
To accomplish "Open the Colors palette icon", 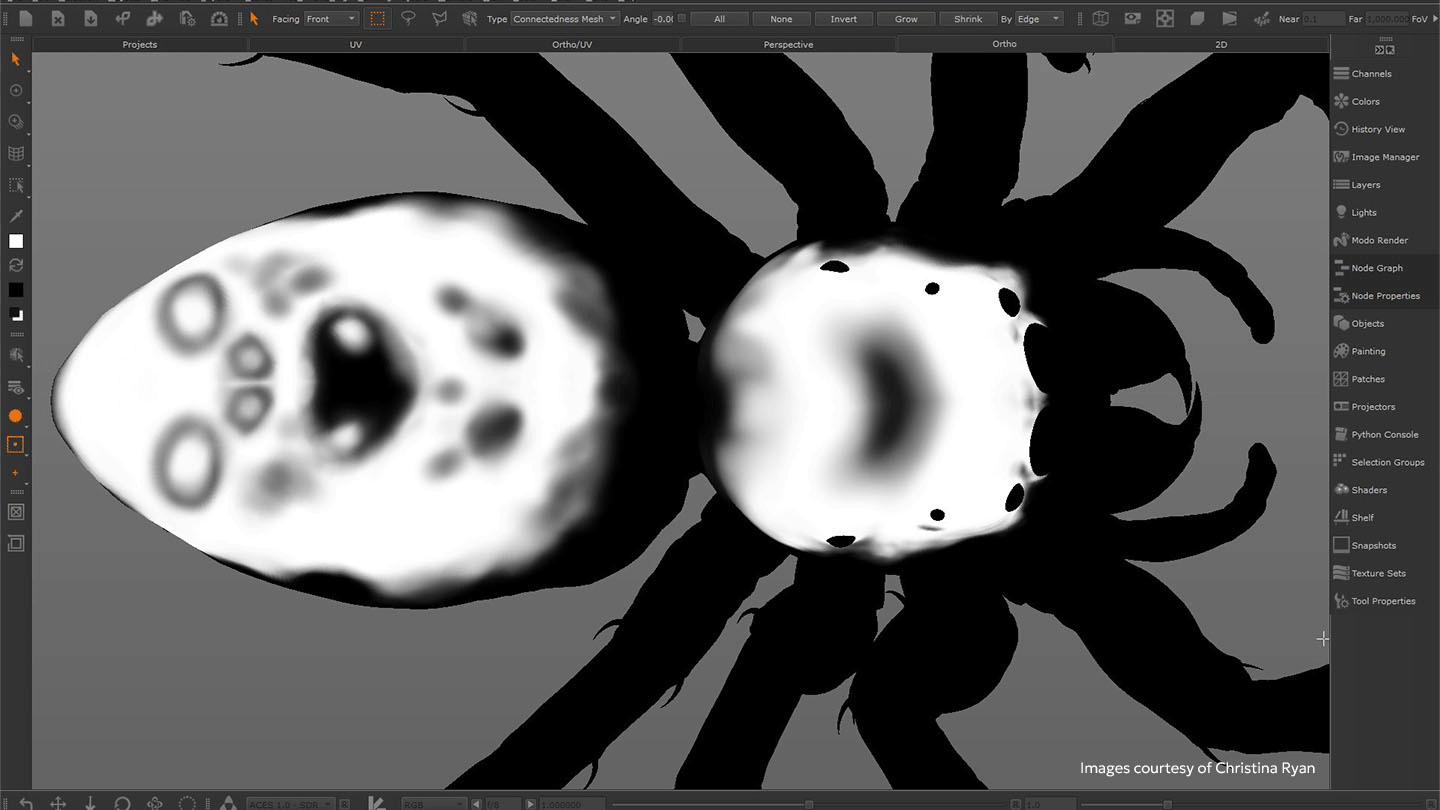I will point(1341,101).
